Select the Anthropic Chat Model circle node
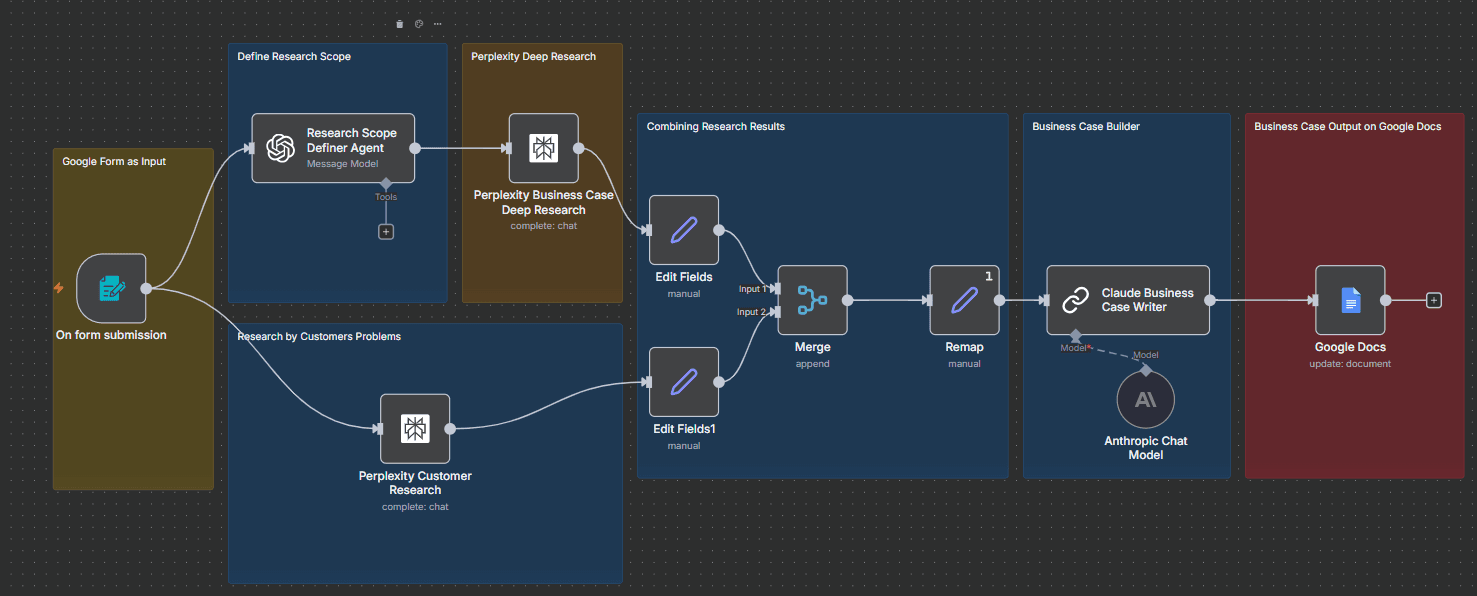Viewport: 1477px width, 596px height. (x=1145, y=399)
